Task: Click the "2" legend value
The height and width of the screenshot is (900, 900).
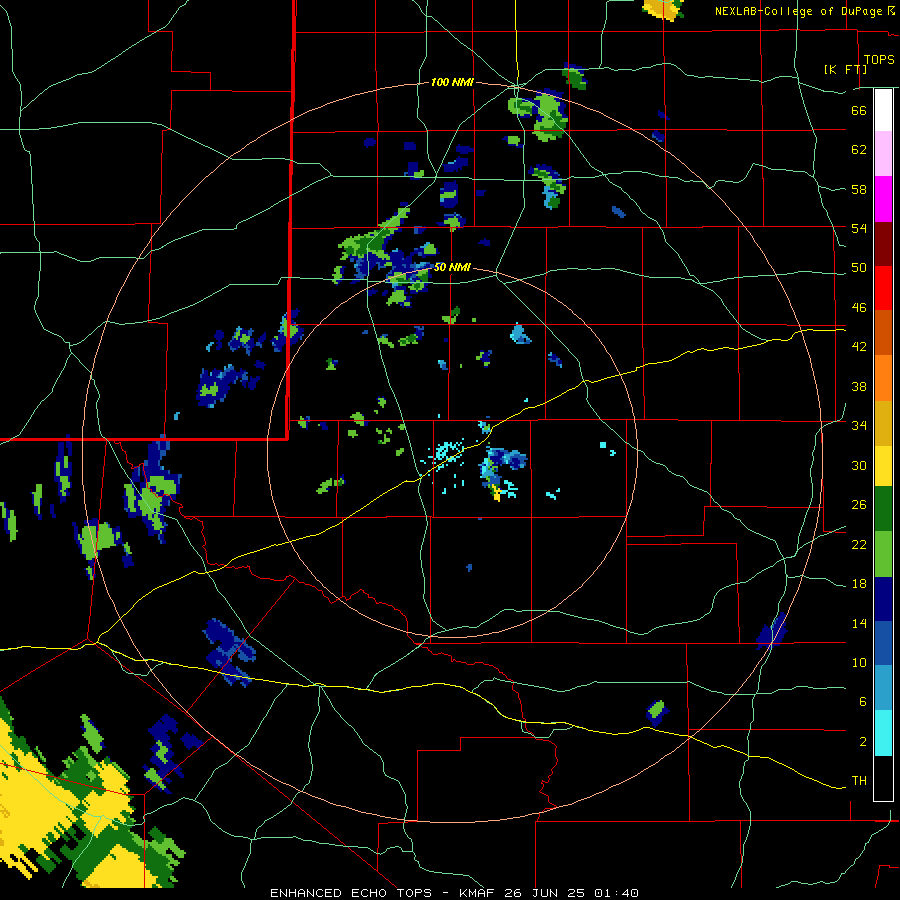Action: 863,742
